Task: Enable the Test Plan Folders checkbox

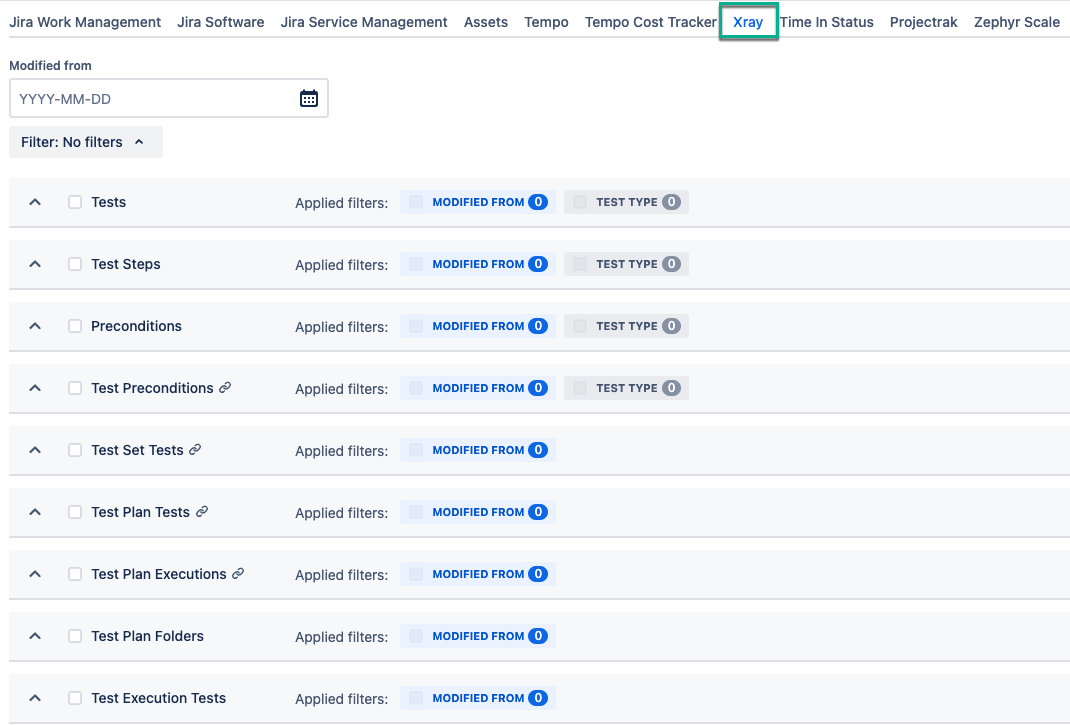Action: click(75, 636)
